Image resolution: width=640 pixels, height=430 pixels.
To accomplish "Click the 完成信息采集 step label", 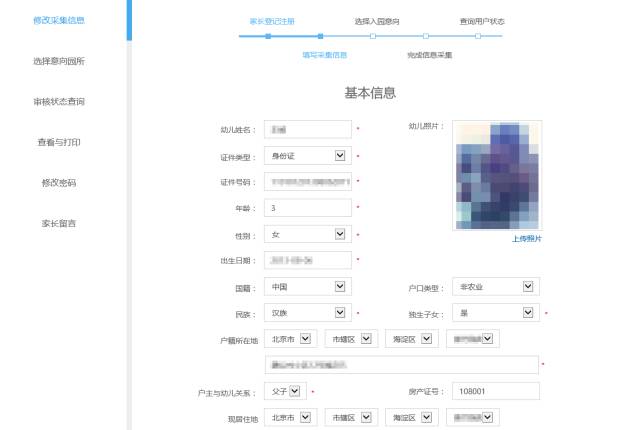I will (x=430, y=55).
